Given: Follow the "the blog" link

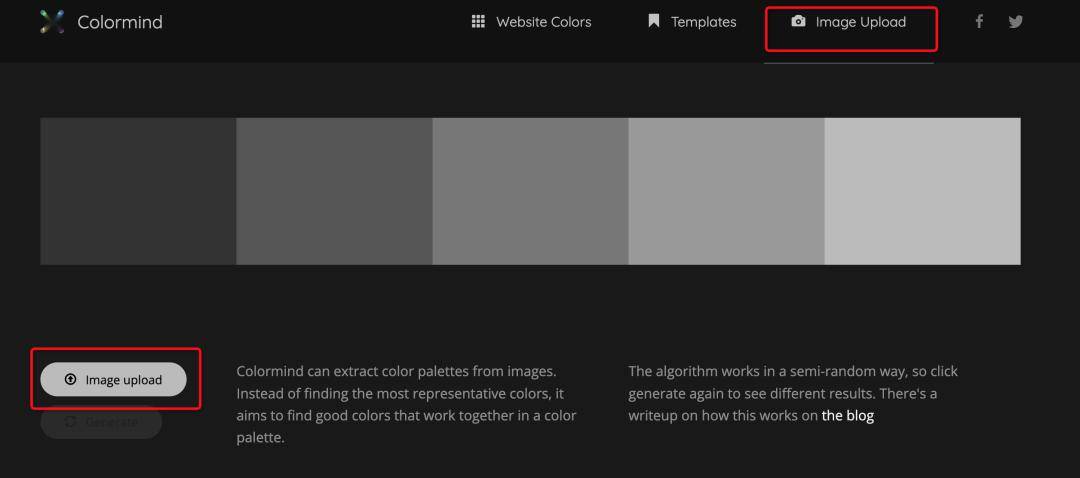Looking at the screenshot, I should pyautogui.click(x=847, y=415).
